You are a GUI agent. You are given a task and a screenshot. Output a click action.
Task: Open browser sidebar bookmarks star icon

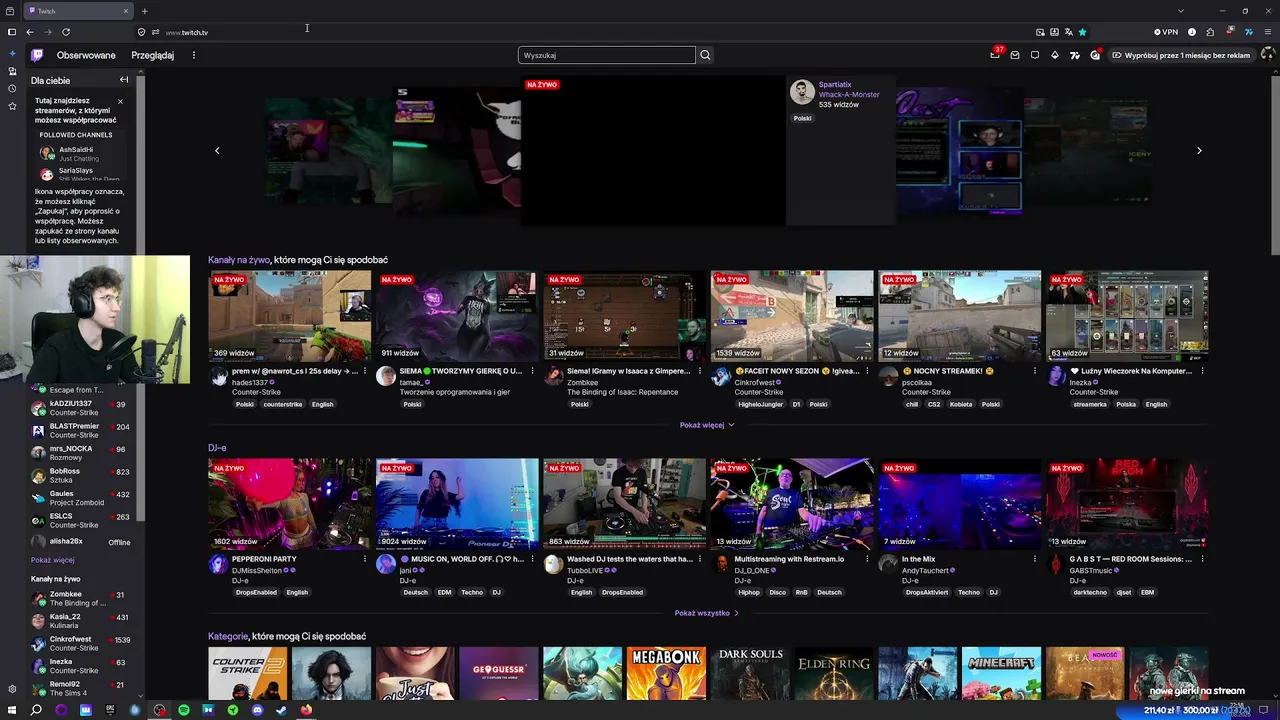click(12, 105)
